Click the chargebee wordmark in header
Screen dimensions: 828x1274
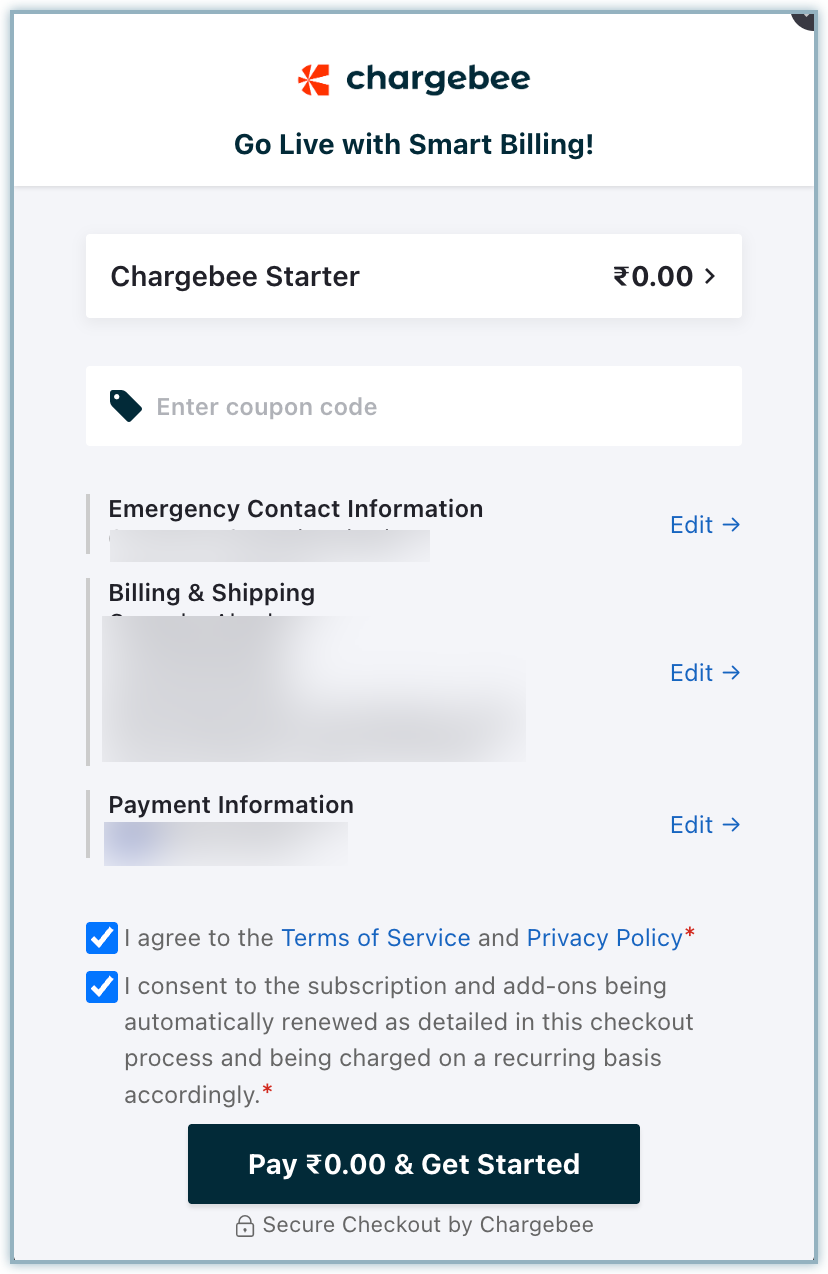pyautogui.click(x=438, y=79)
